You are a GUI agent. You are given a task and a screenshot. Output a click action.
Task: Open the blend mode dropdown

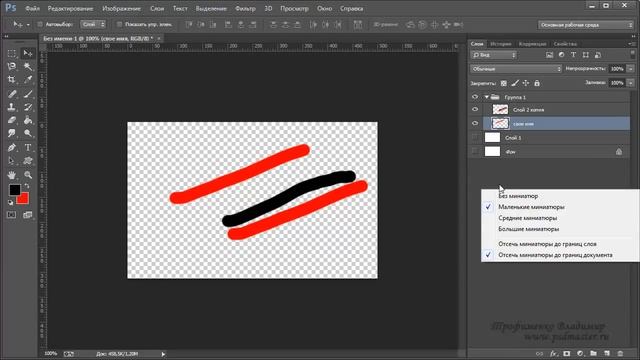(516, 69)
